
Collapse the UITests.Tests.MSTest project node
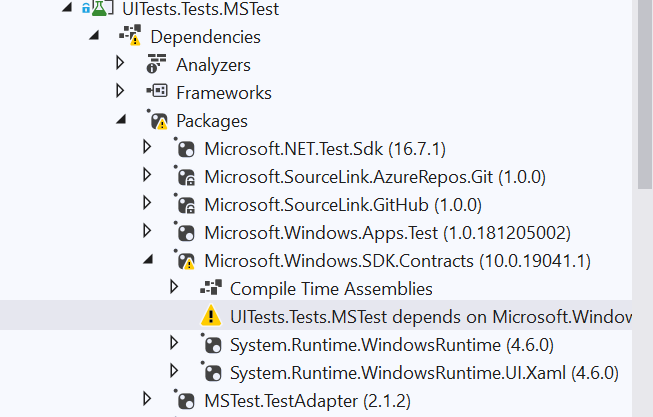[66, 9]
